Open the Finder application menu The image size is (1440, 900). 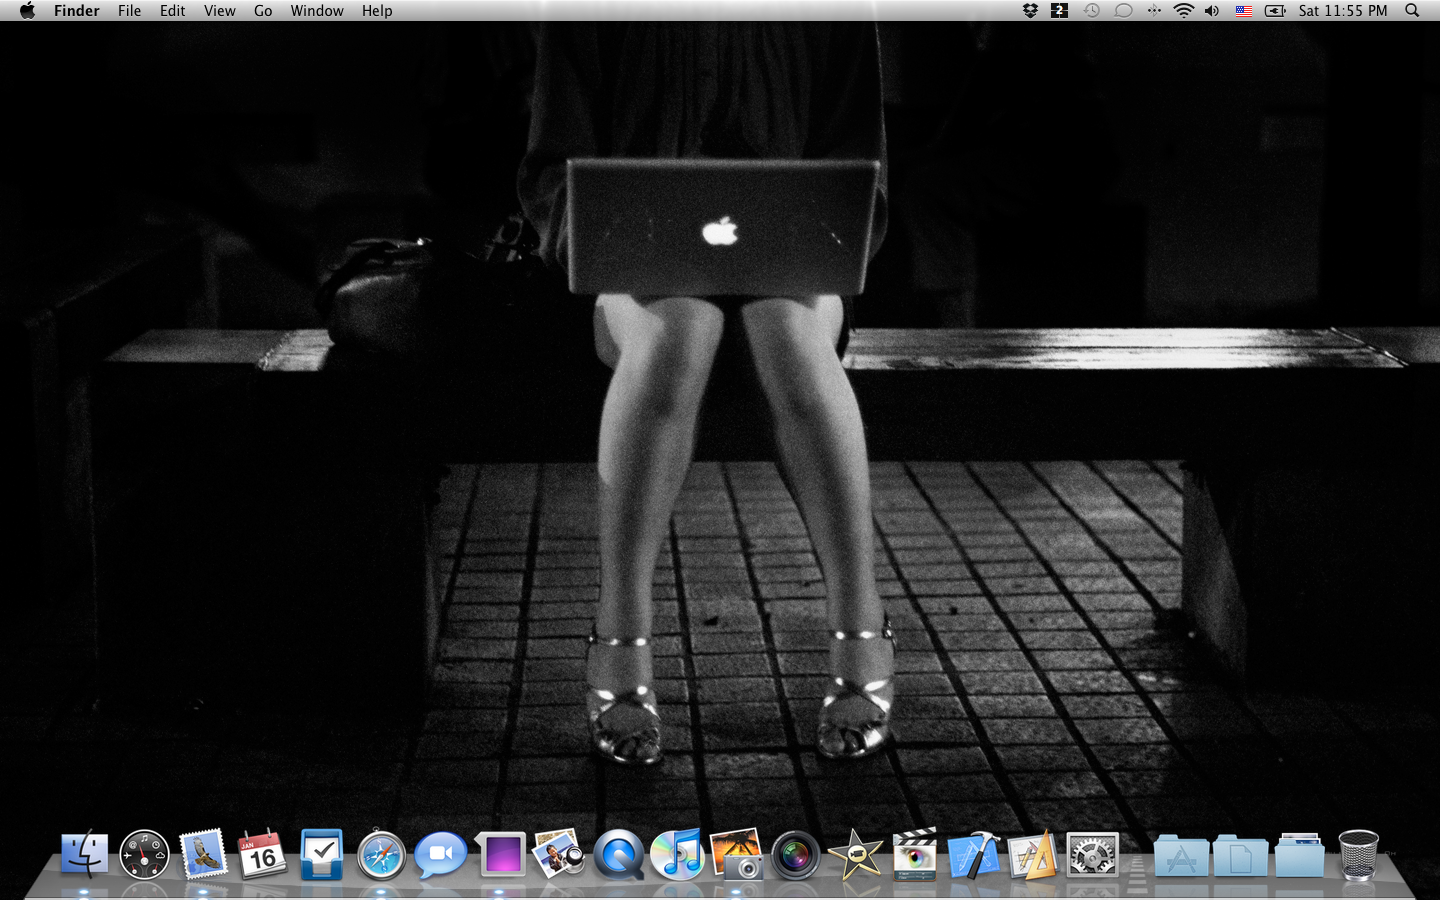click(x=77, y=10)
